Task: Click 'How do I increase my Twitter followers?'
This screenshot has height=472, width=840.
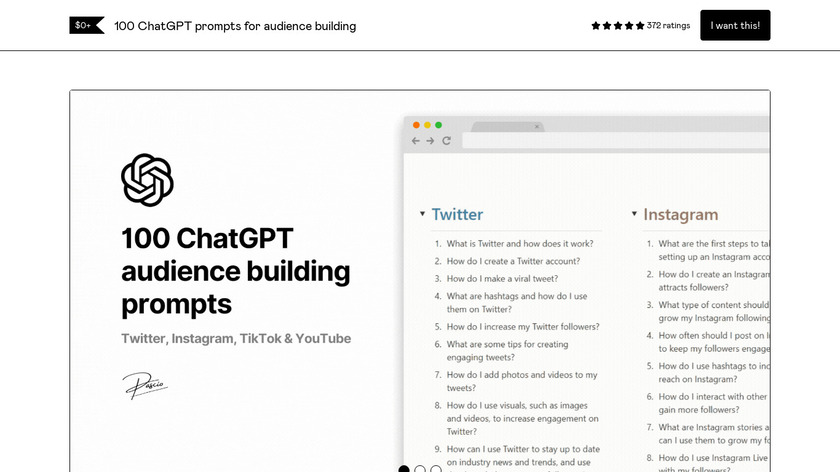Action: [x=523, y=326]
